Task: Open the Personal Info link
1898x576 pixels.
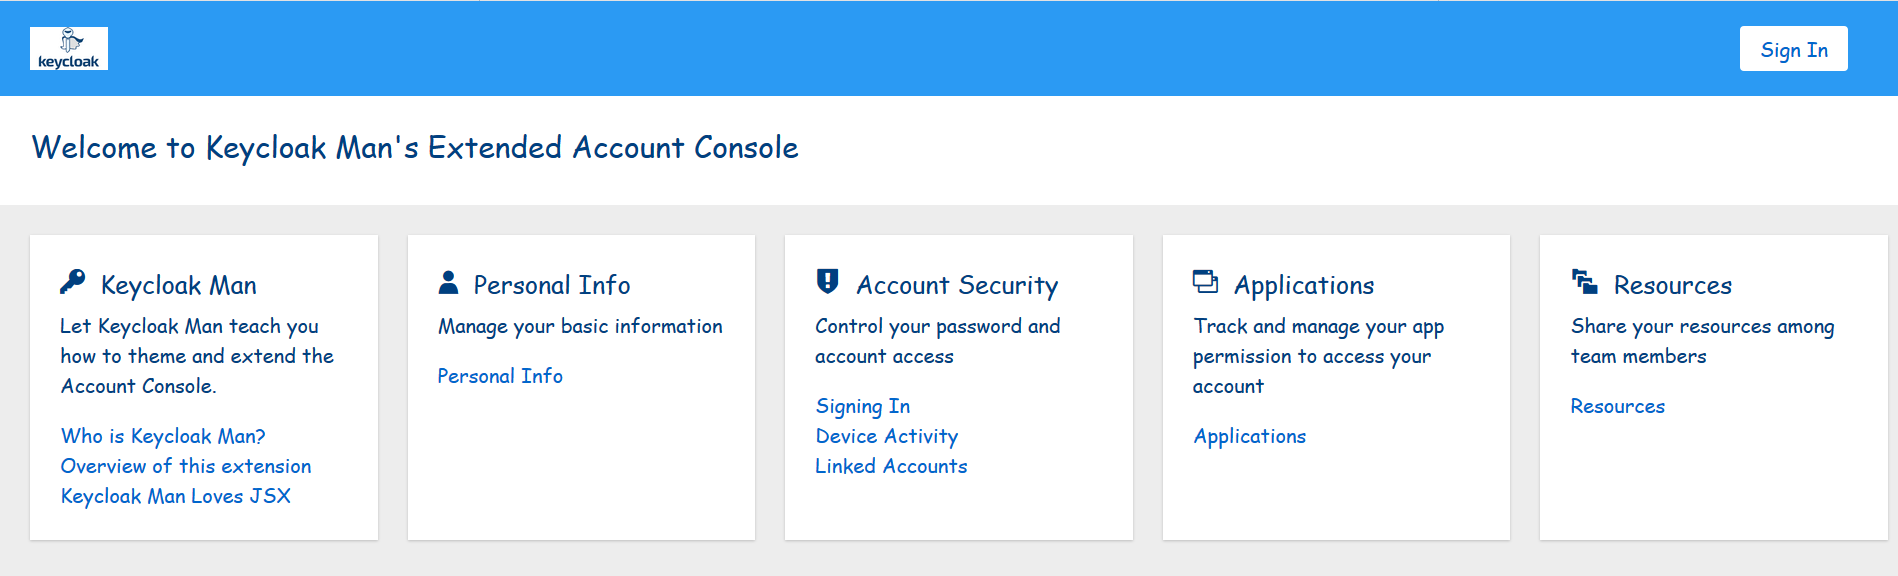Action: [500, 376]
